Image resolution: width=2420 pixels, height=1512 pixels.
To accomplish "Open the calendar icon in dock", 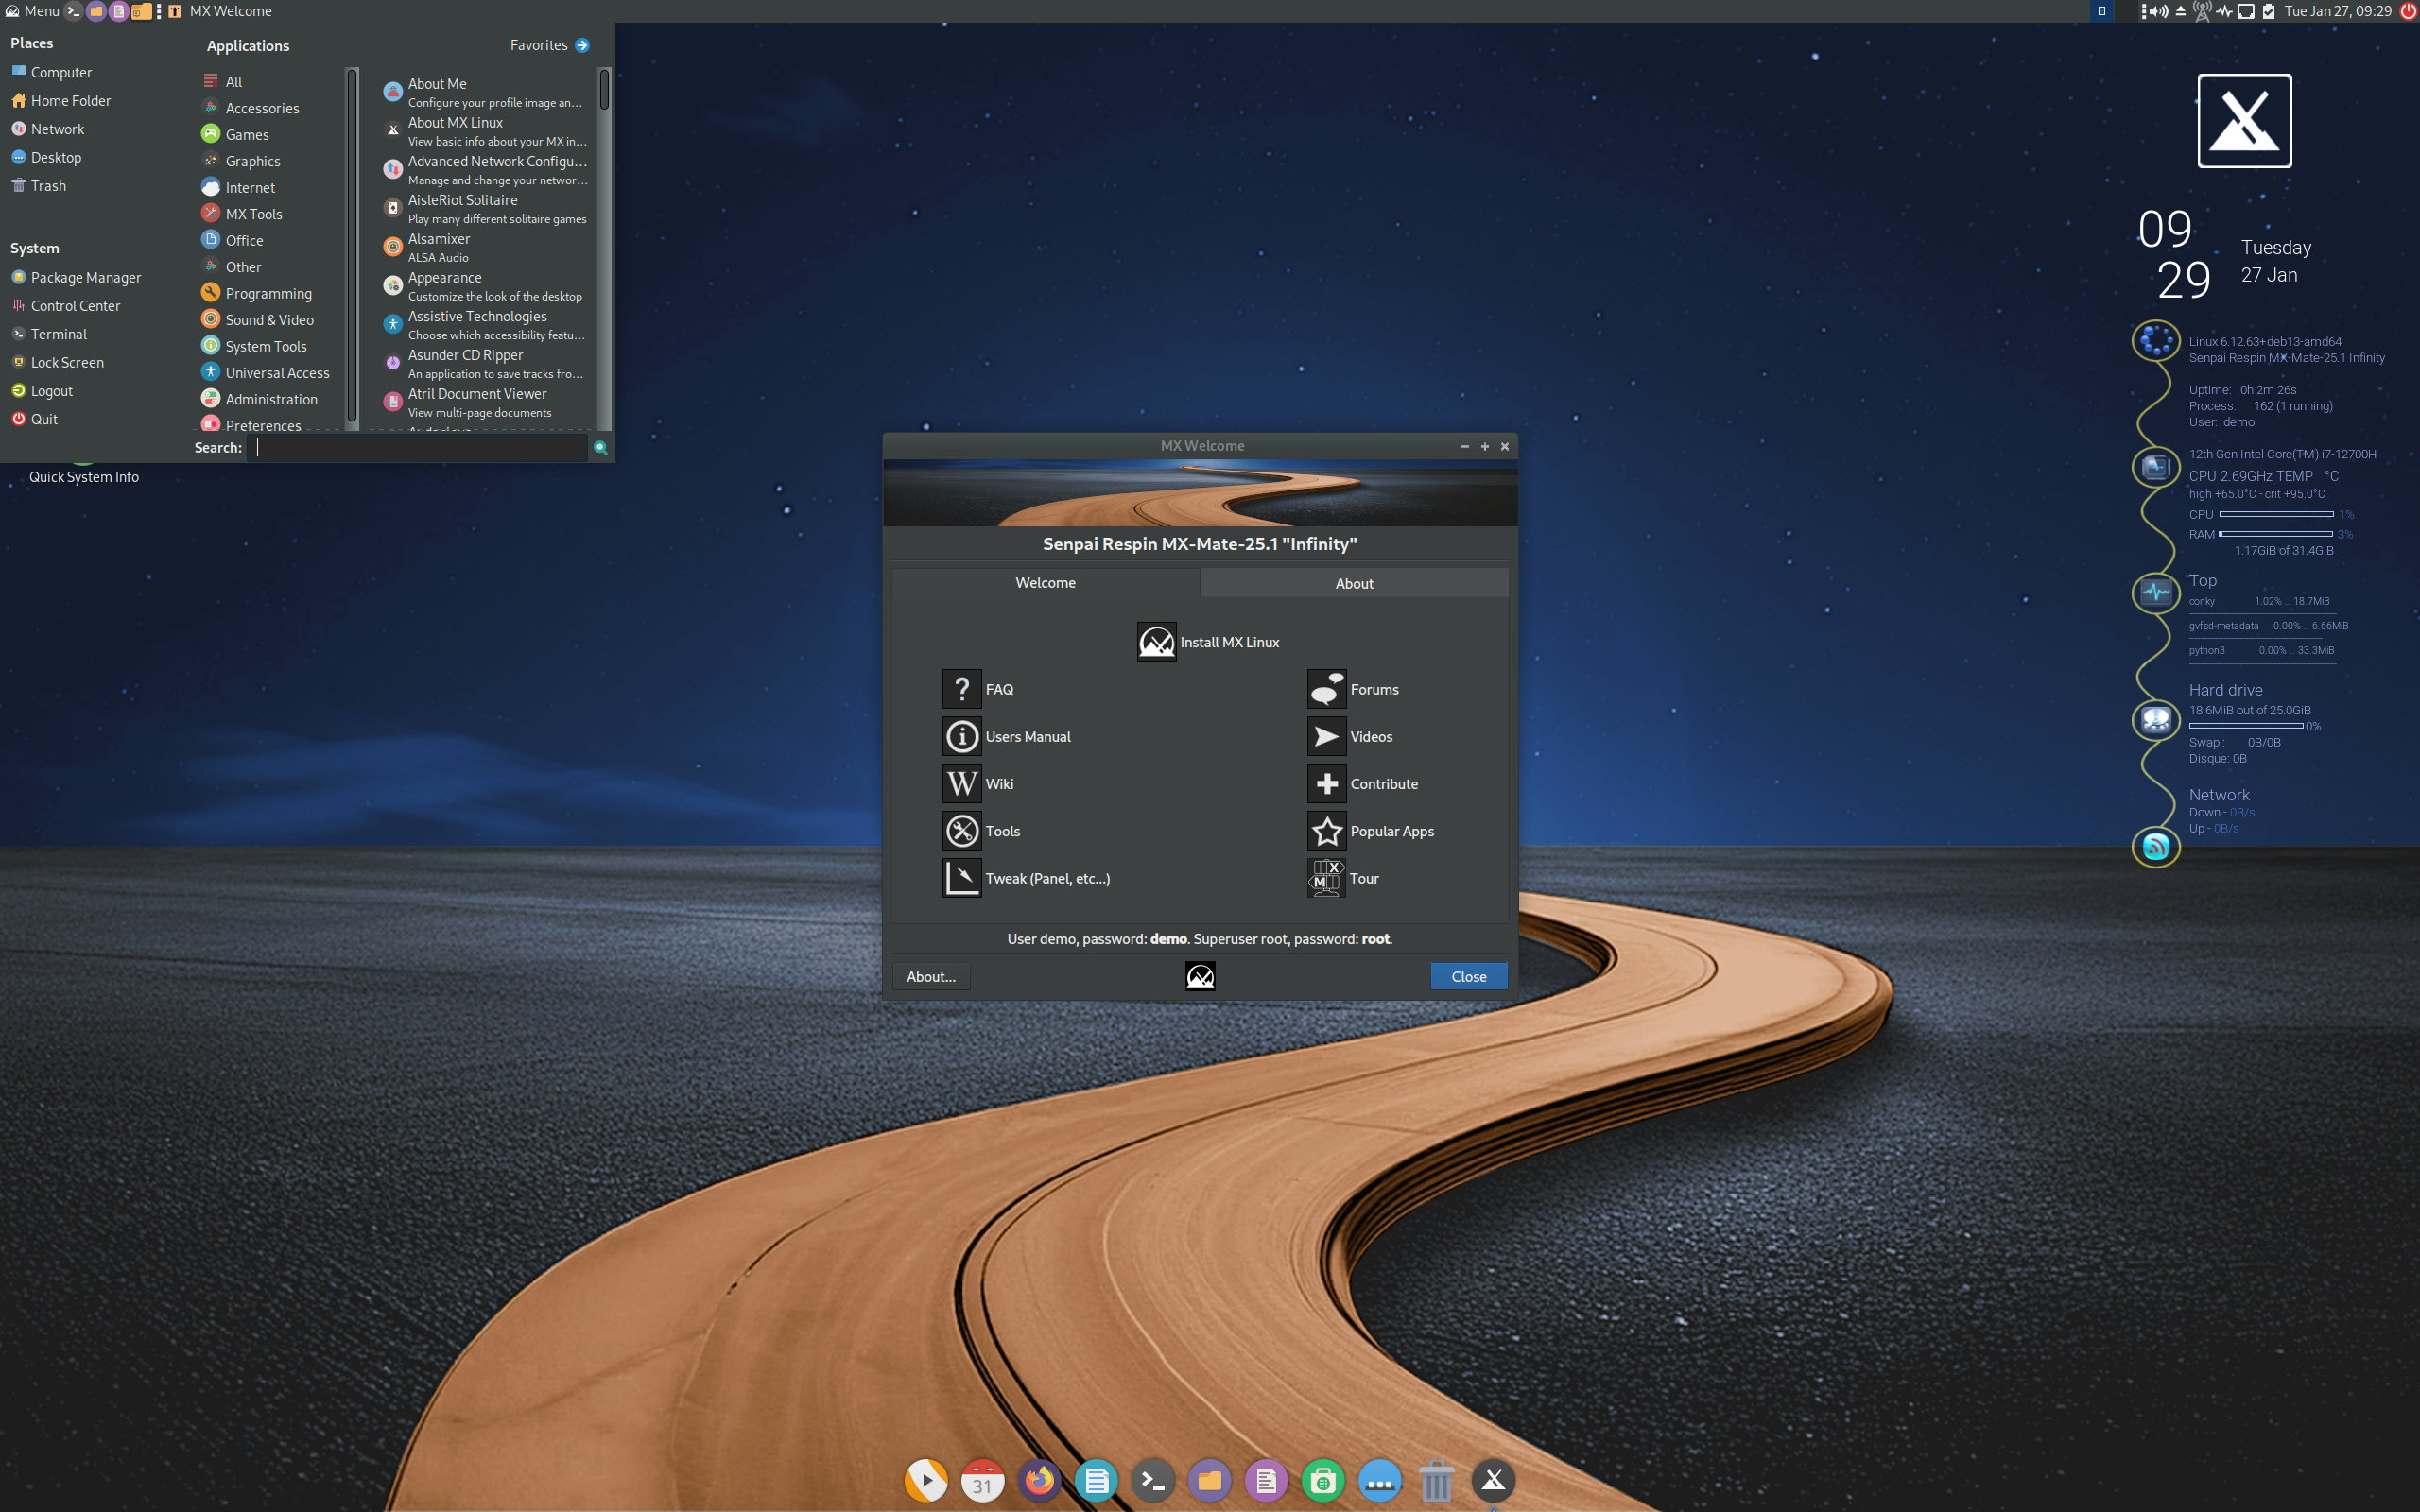I will pyautogui.click(x=982, y=1481).
